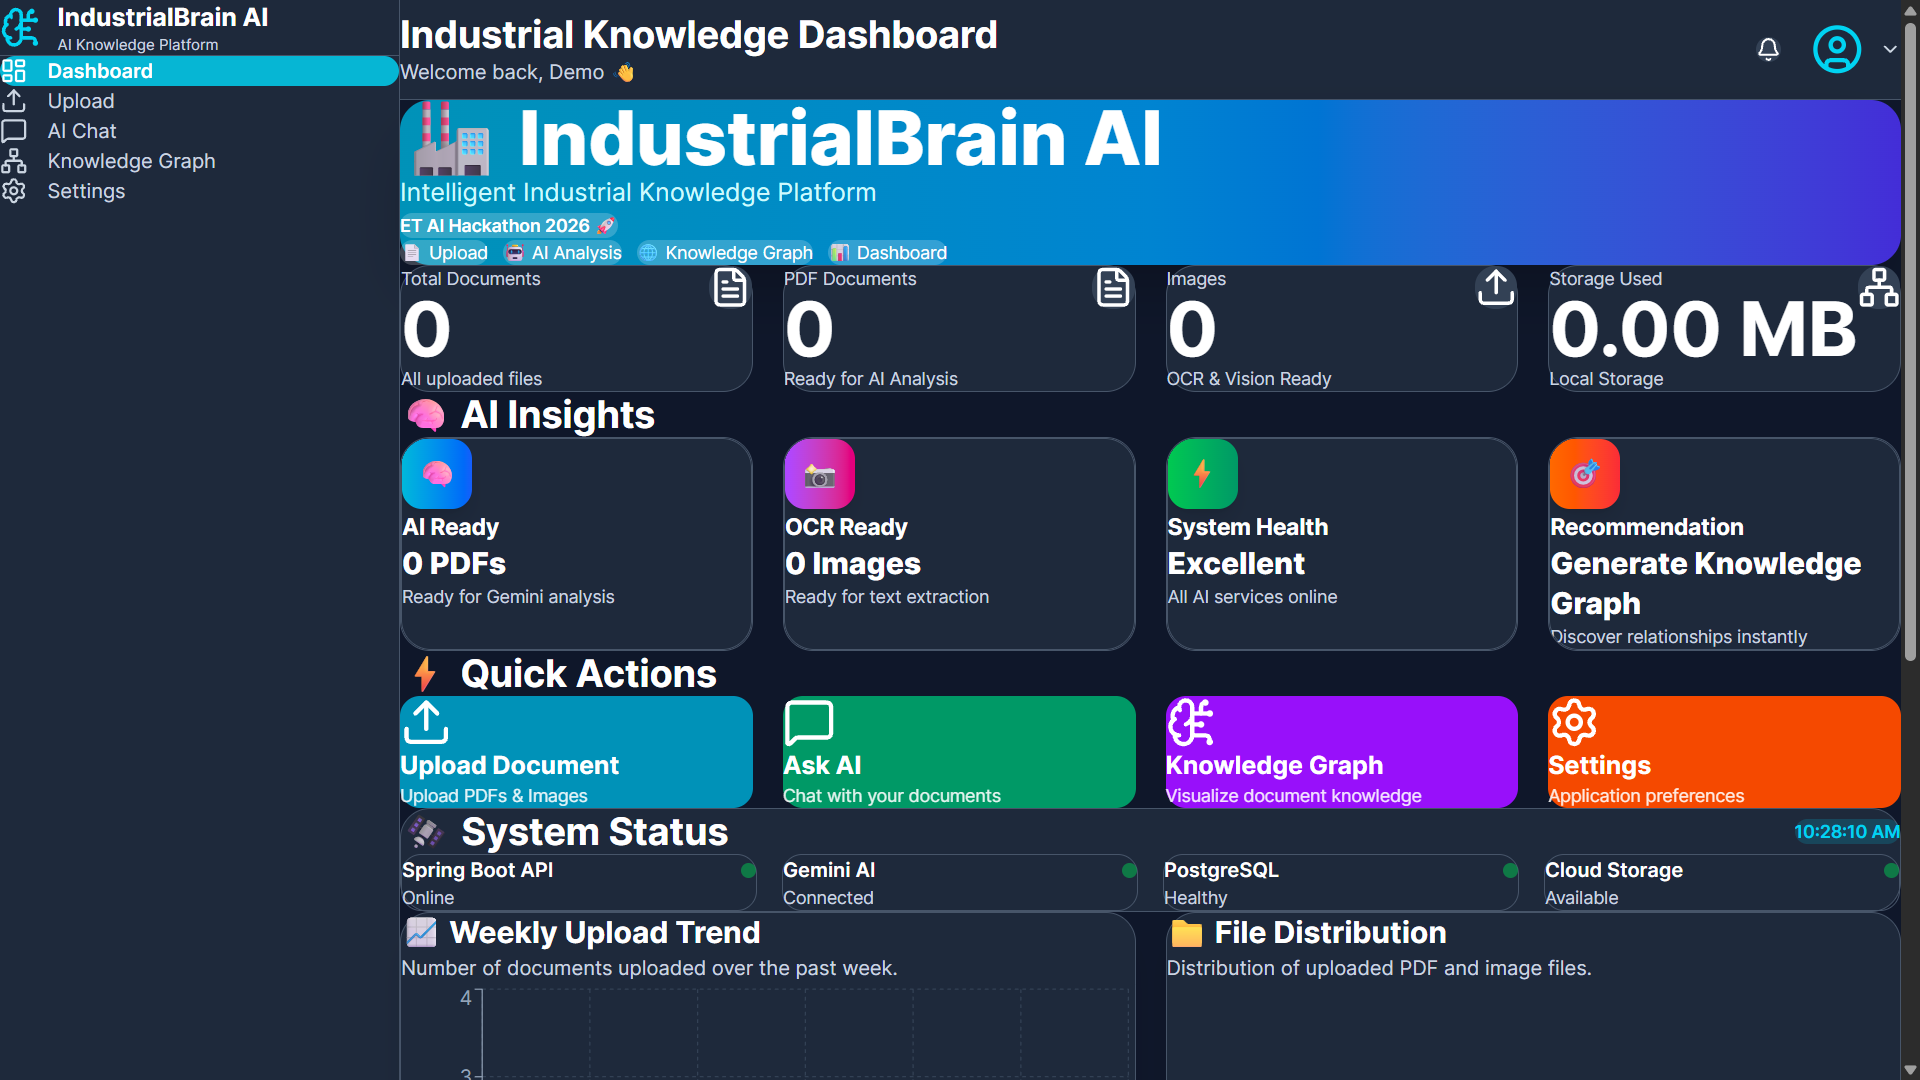Open the Ask AI quick action
The image size is (1920, 1080).
(x=959, y=752)
